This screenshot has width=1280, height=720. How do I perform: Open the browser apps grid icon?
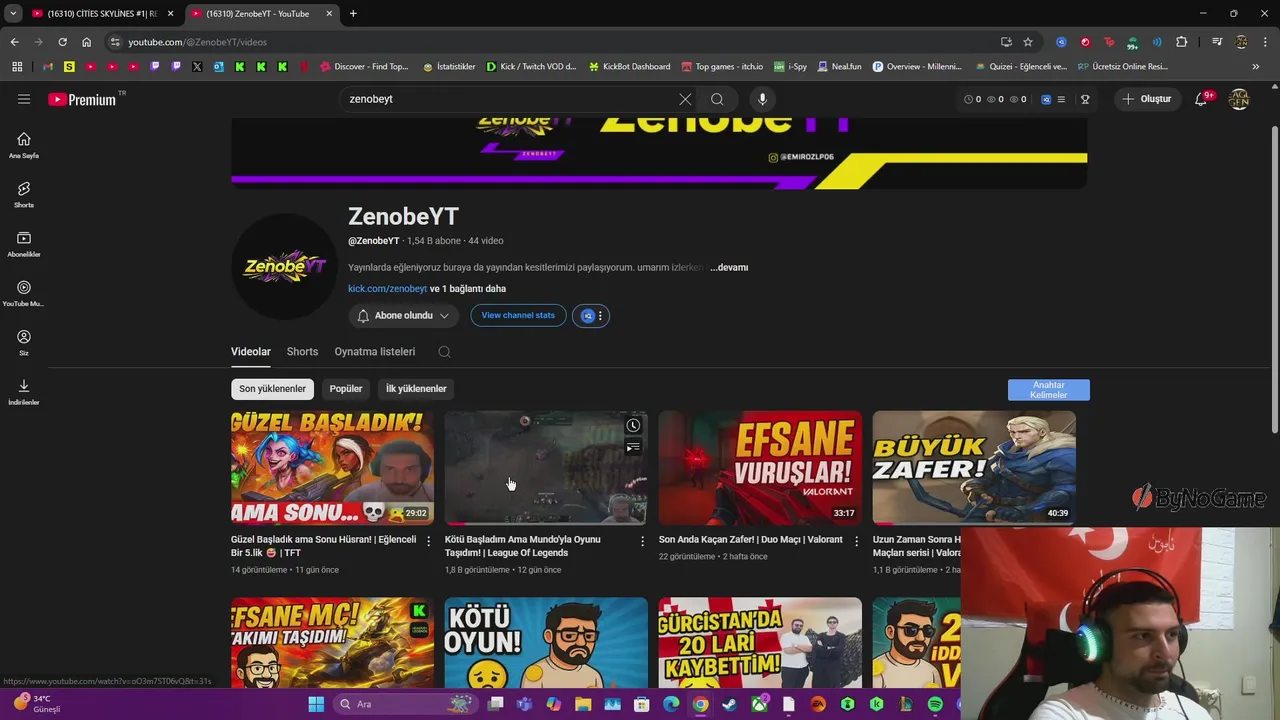[17, 67]
